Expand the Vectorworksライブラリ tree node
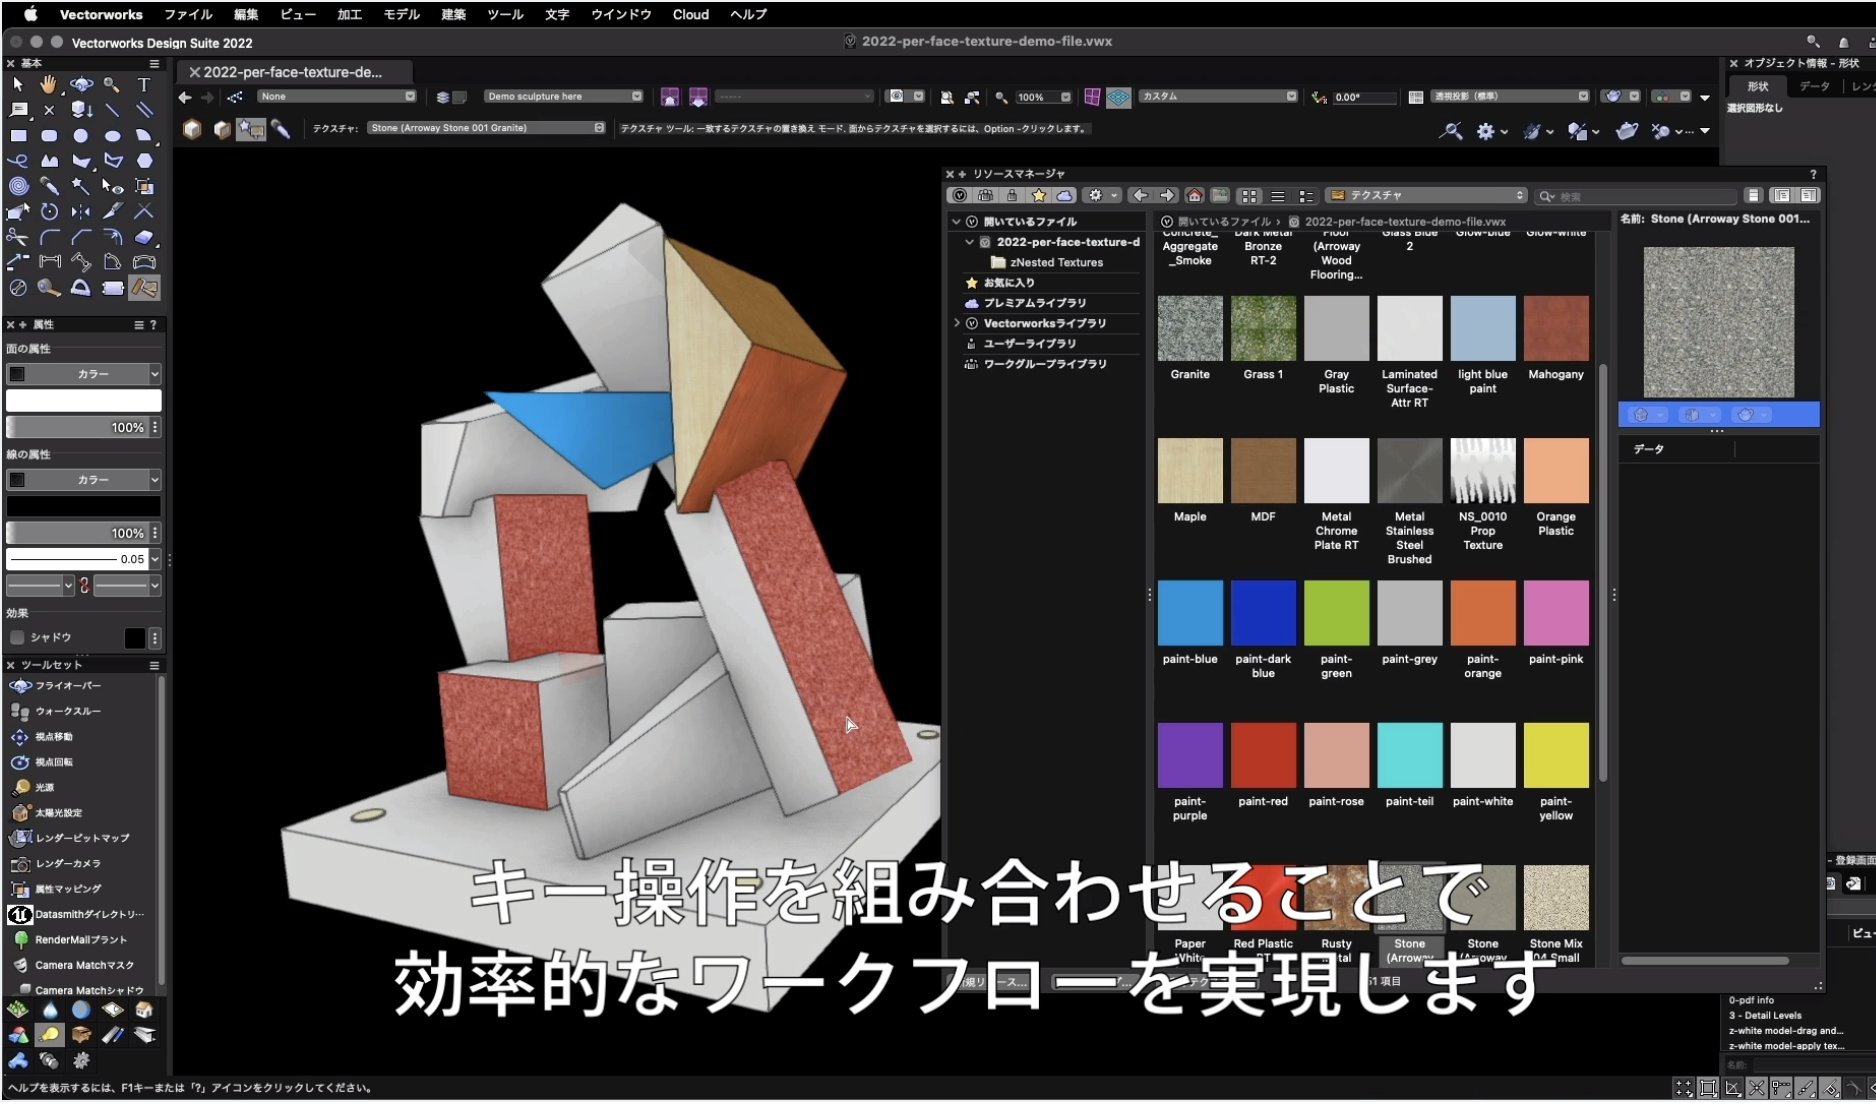The image size is (1876, 1104). (x=956, y=323)
